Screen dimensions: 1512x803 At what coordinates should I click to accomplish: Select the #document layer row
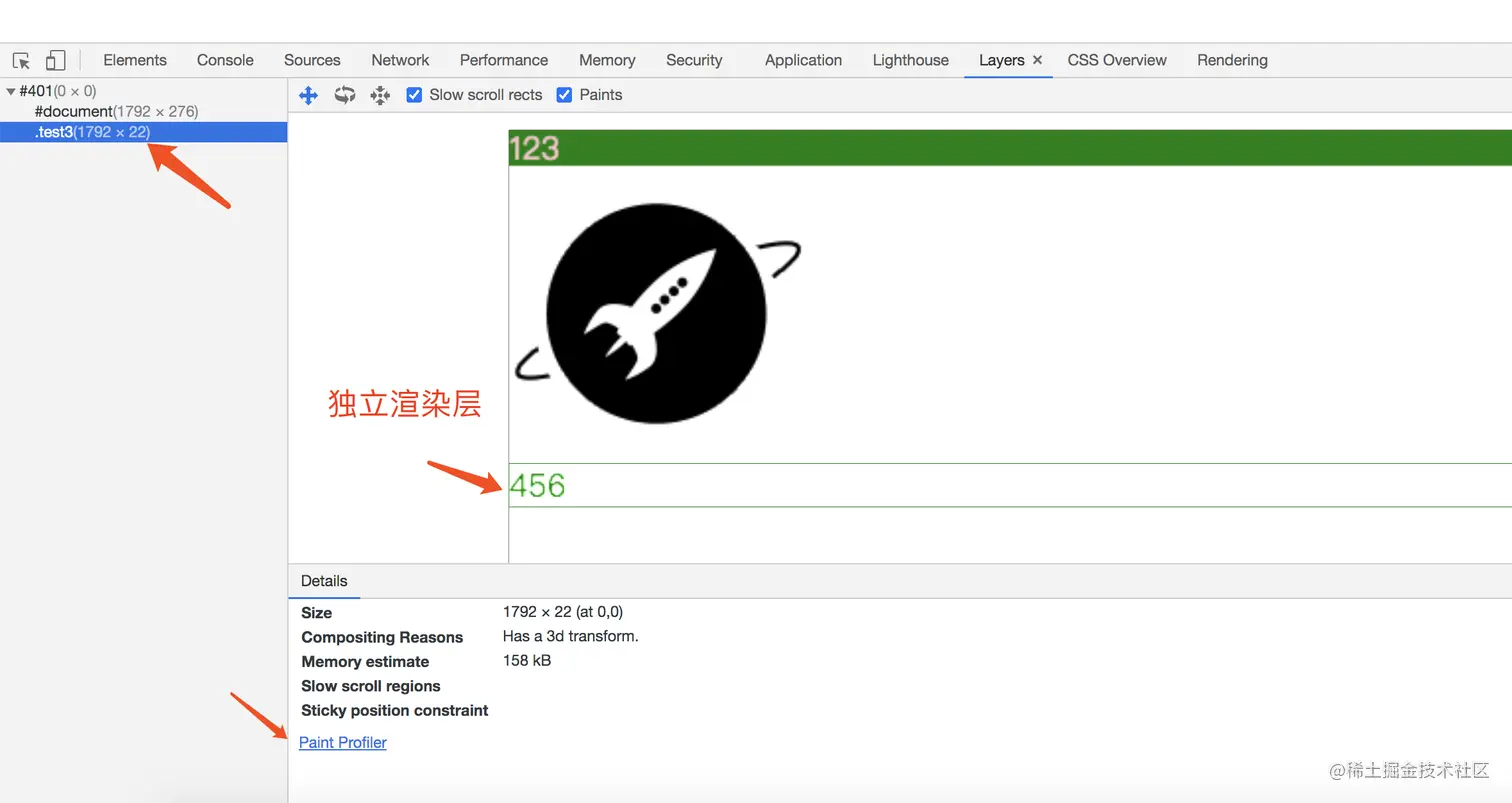pos(144,111)
